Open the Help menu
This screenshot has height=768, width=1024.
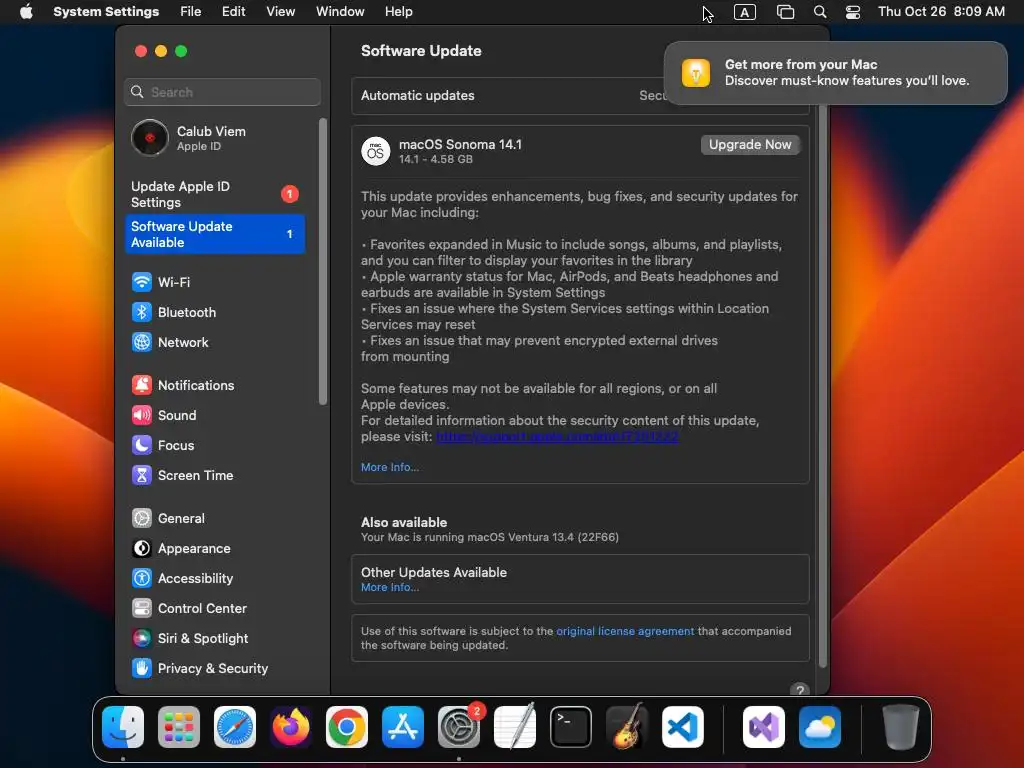[x=398, y=12]
